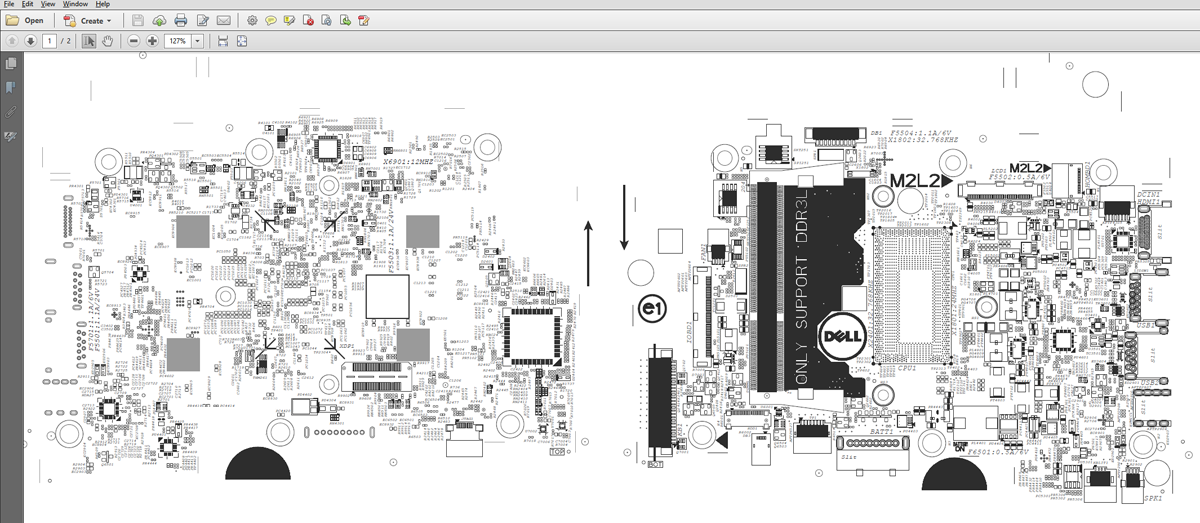Image resolution: width=1200 pixels, height=523 pixels.
Task: Click the 'ONLY SUPPORT DDR3L' text on the board
Action: (x=800, y=285)
